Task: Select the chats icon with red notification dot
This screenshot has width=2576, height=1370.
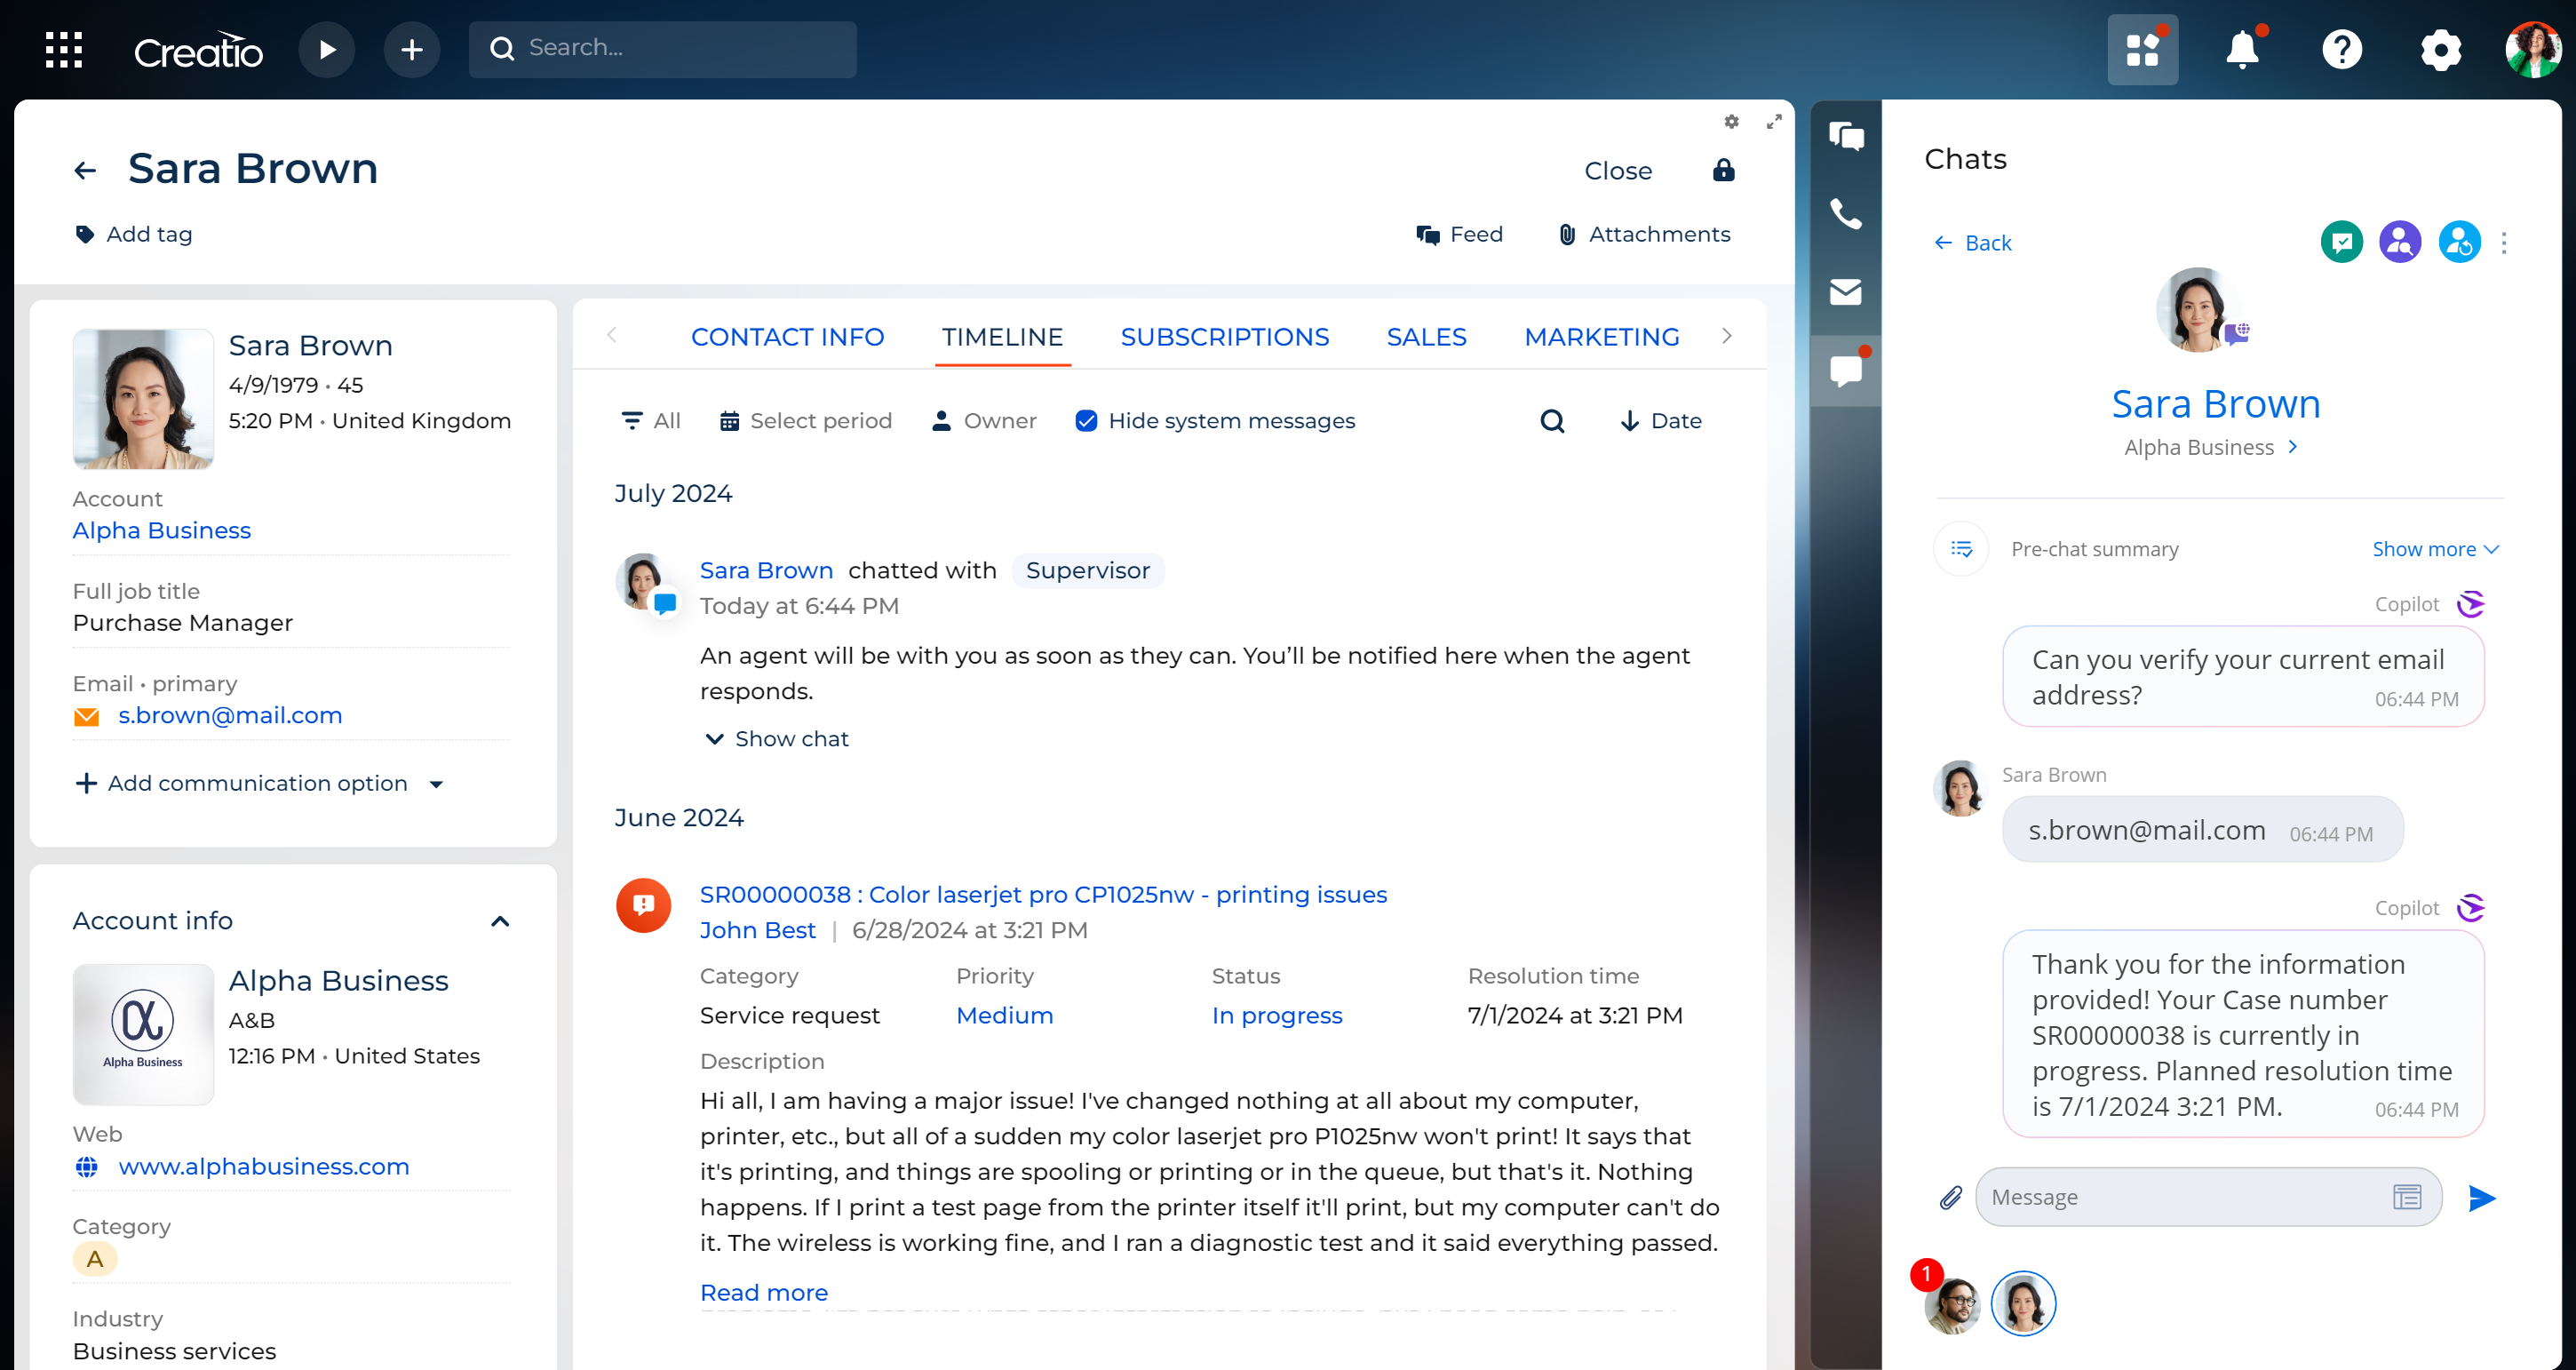Action: pos(1845,370)
